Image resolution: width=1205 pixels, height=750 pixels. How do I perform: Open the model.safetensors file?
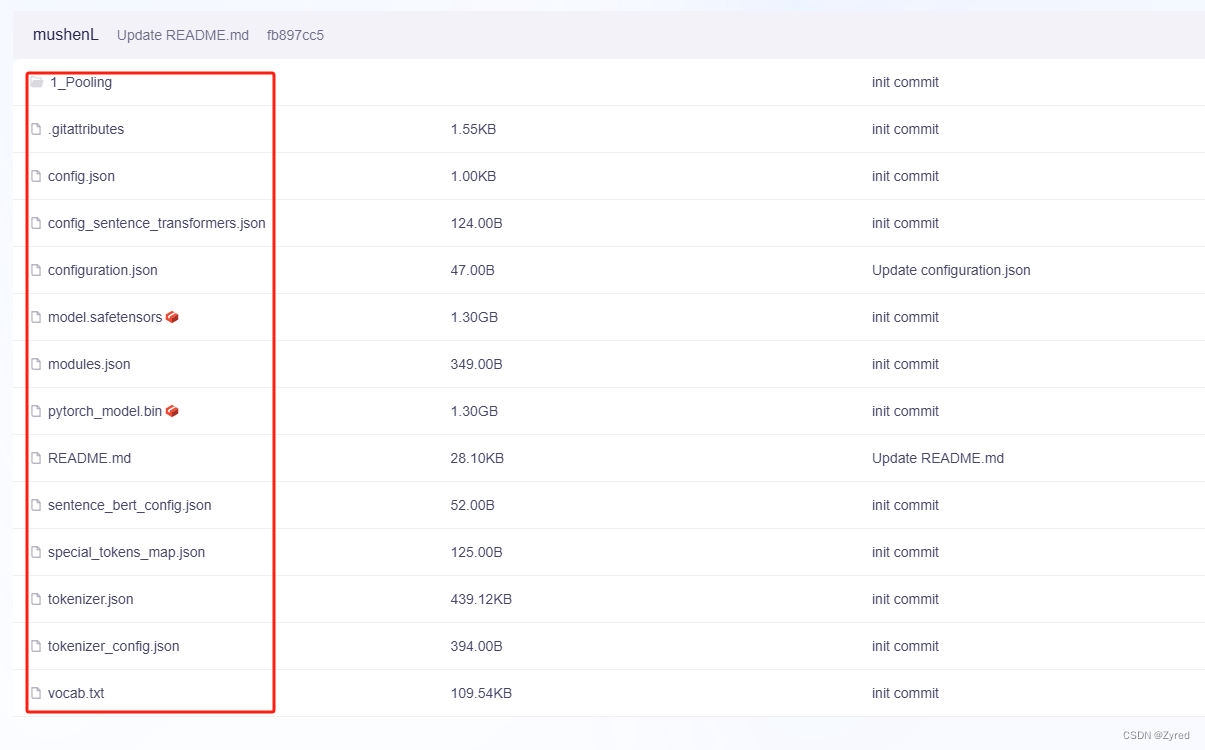tap(105, 317)
